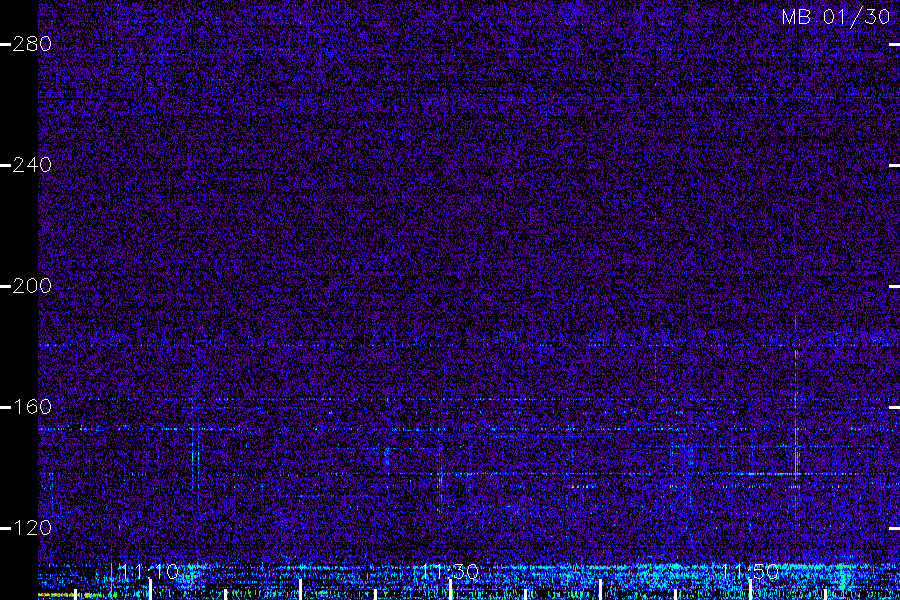900x600 pixels.
Task: Click the 11:30 time label
Action: (450, 572)
